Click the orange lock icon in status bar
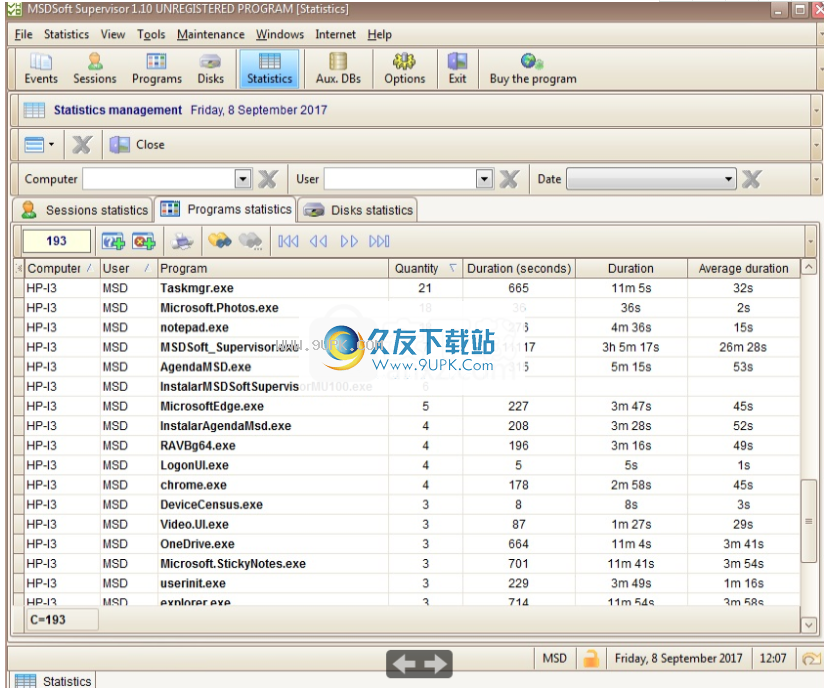 pyautogui.click(x=591, y=659)
